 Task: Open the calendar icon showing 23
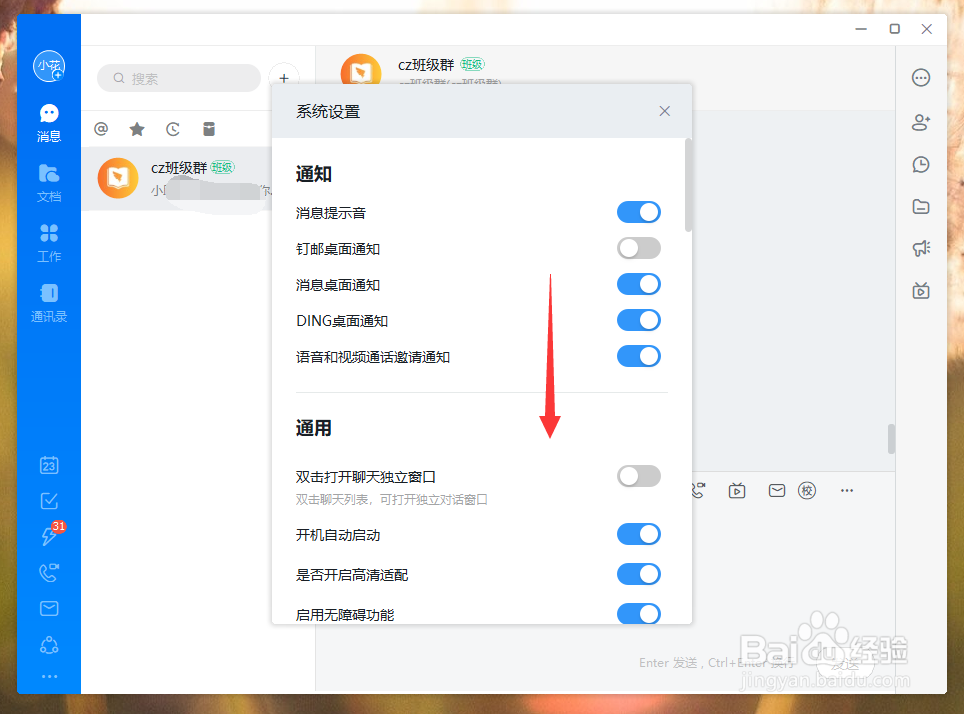(49, 465)
